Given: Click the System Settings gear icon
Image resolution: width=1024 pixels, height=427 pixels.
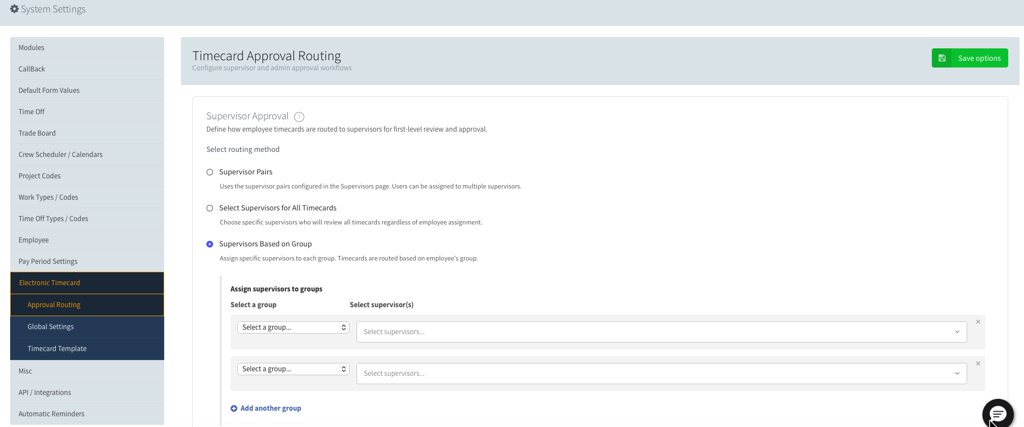Looking at the screenshot, I should tap(14, 10).
